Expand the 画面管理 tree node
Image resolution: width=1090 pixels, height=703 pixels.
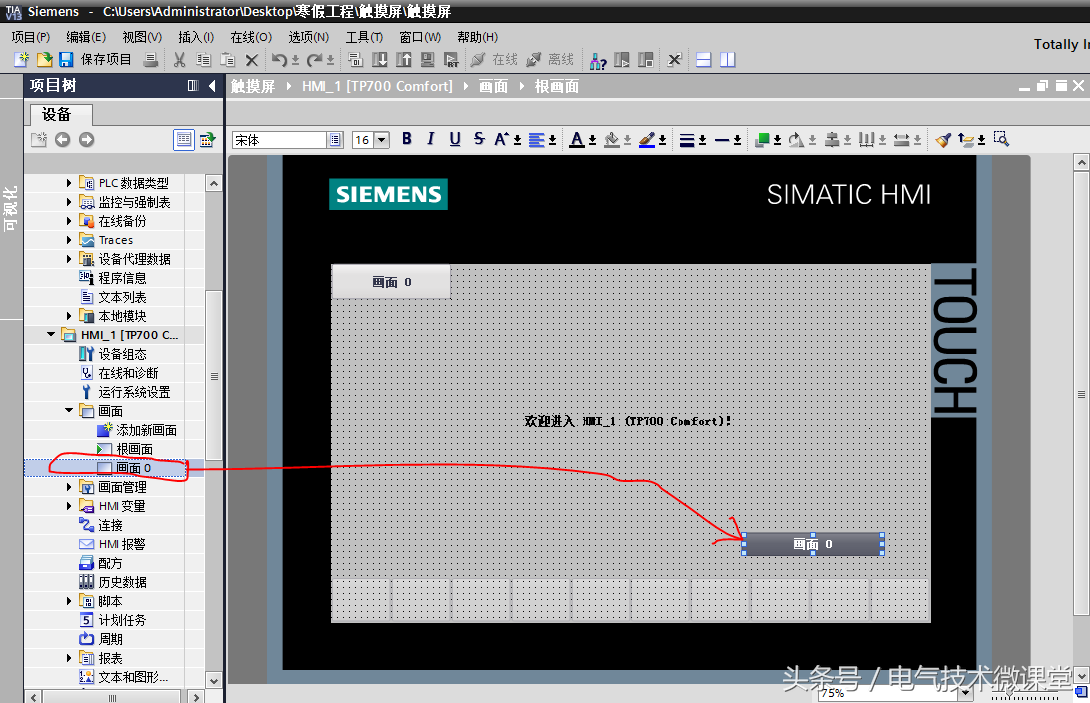(69, 487)
